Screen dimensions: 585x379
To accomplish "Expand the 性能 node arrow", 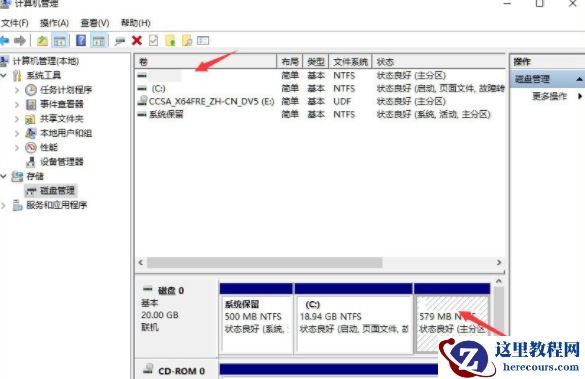I will coord(17,148).
